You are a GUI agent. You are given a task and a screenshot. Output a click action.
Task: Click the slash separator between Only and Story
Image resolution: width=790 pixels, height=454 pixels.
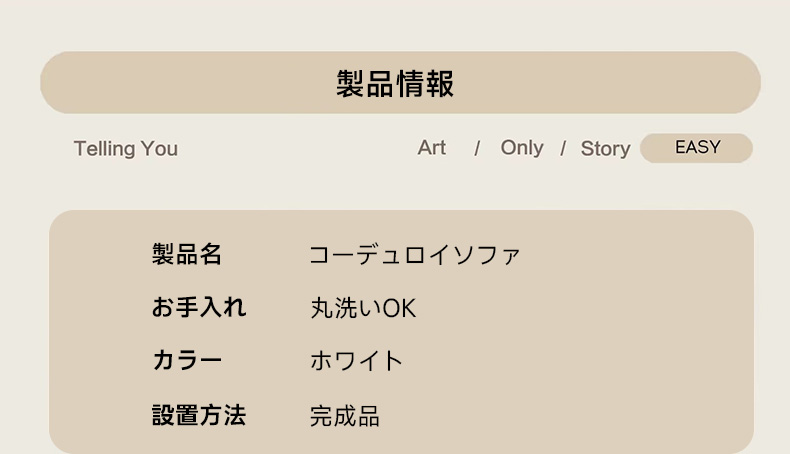(563, 149)
